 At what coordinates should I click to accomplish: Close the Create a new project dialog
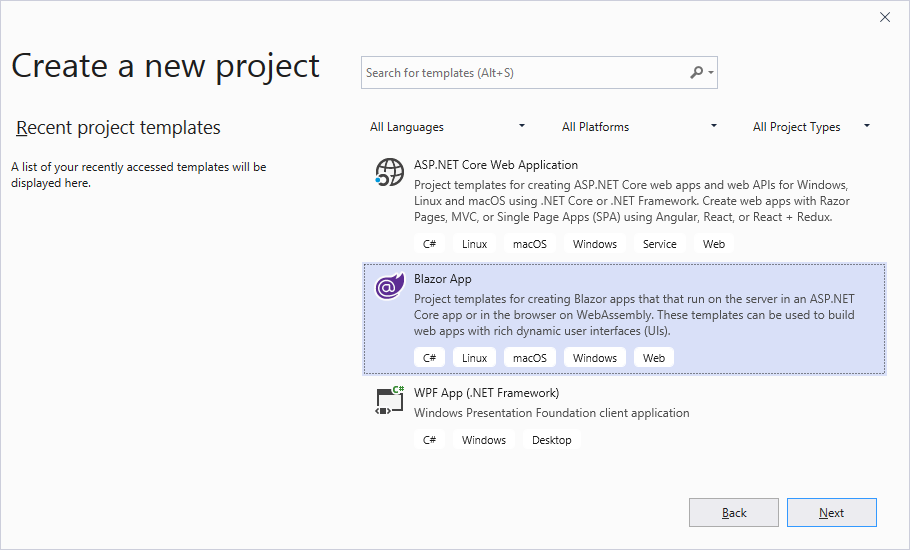[x=884, y=17]
